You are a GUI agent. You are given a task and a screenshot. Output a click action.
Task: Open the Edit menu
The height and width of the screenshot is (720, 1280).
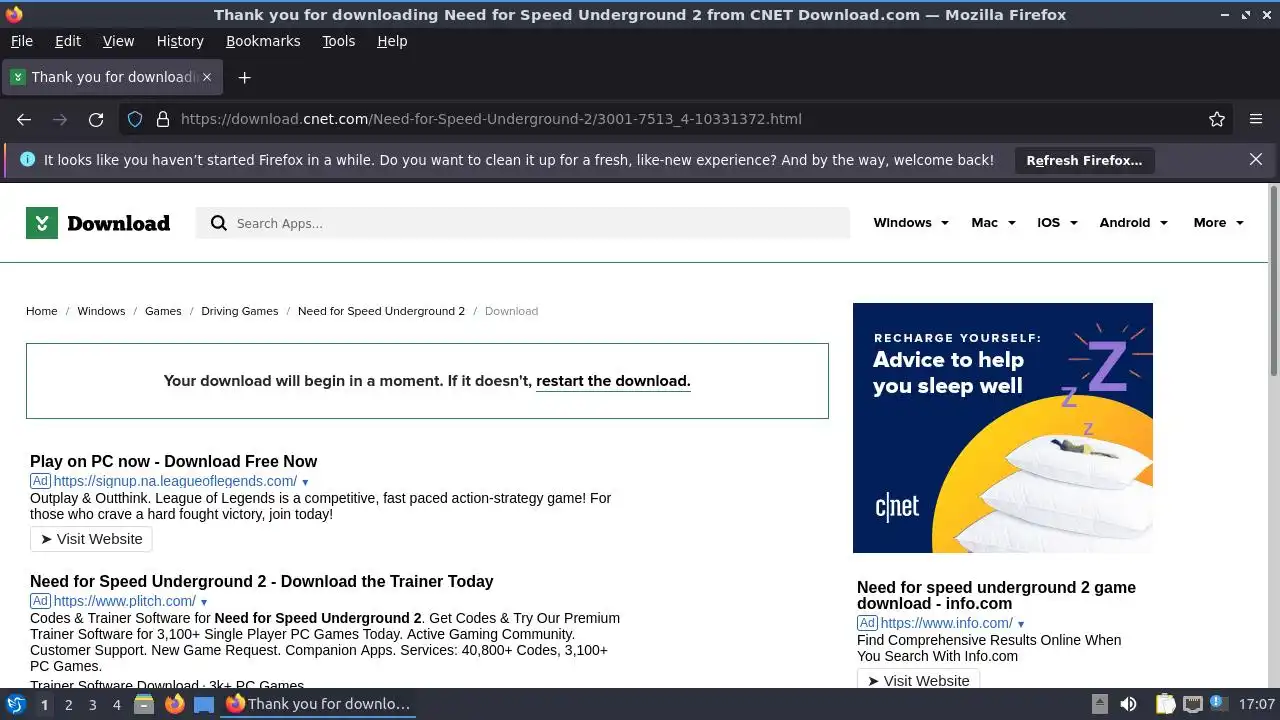coord(68,41)
